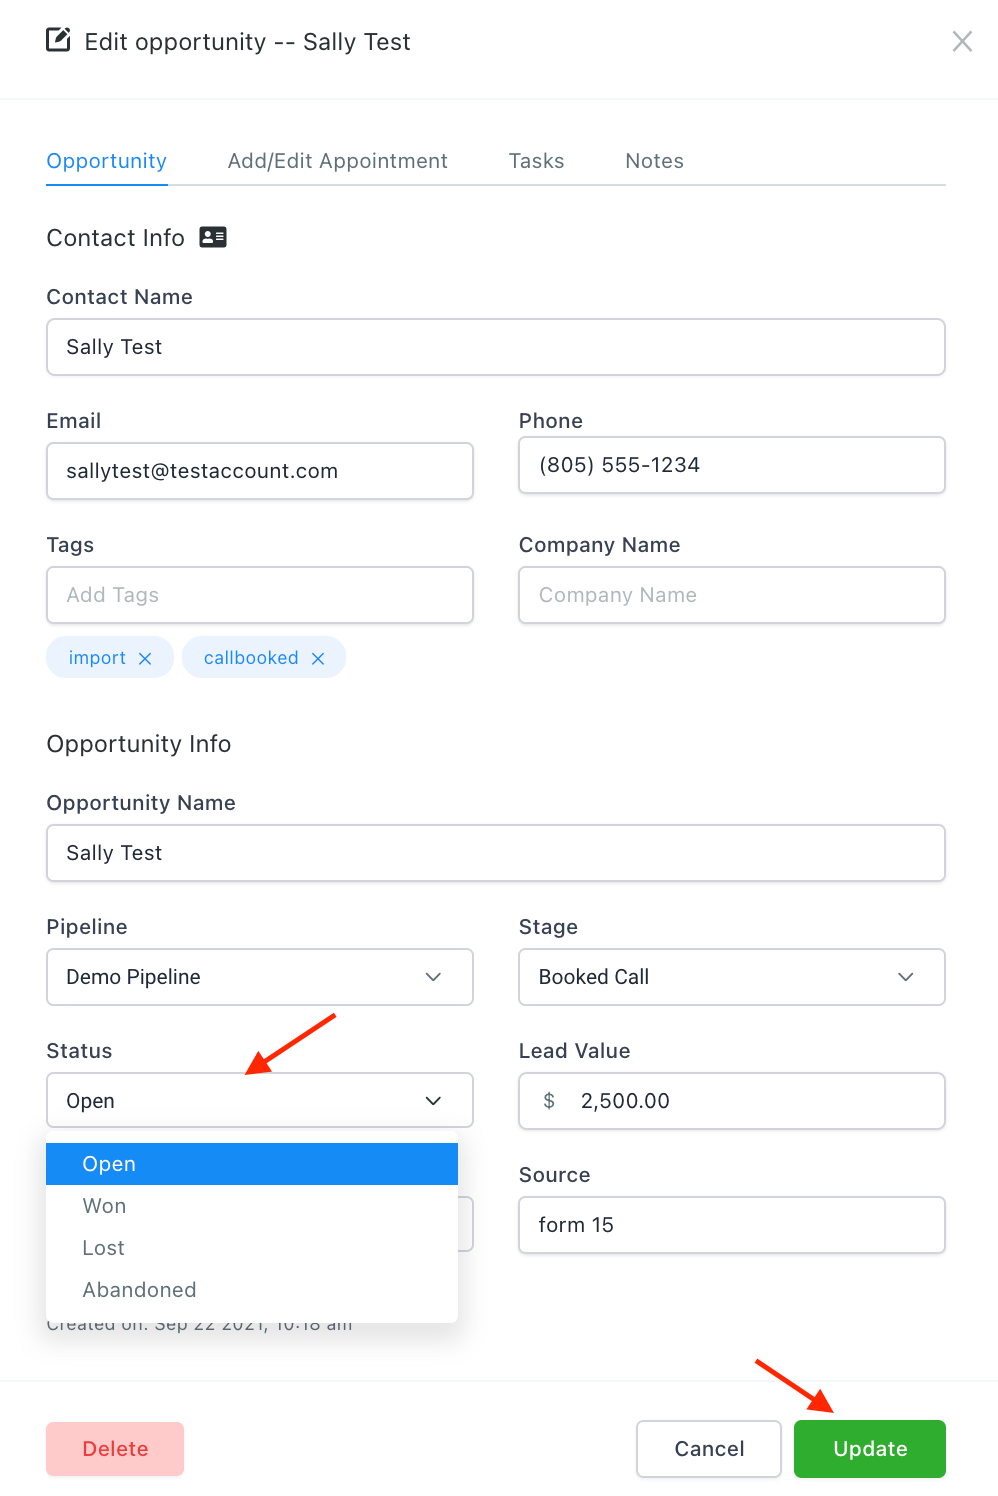Switch to Add/Edit Appointment tab
The image size is (998, 1496).
(x=338, y=161)
